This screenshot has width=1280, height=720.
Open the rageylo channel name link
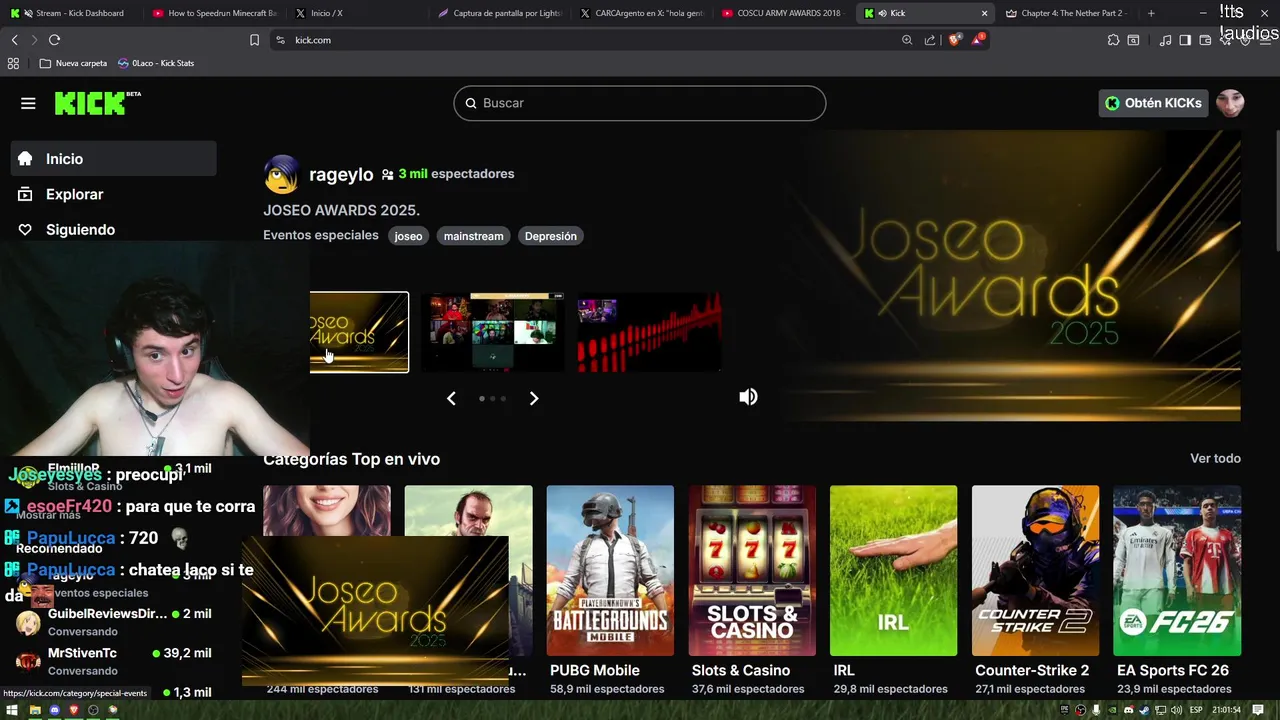coord(341,174)
